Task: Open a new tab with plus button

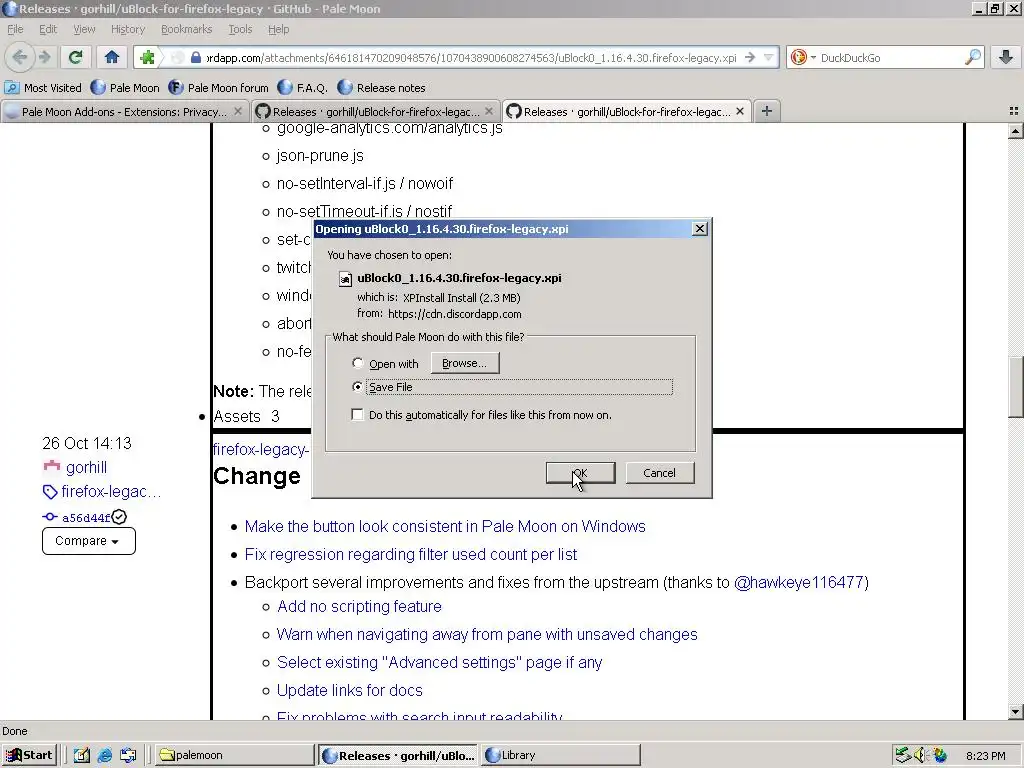Action: (767, 112)
